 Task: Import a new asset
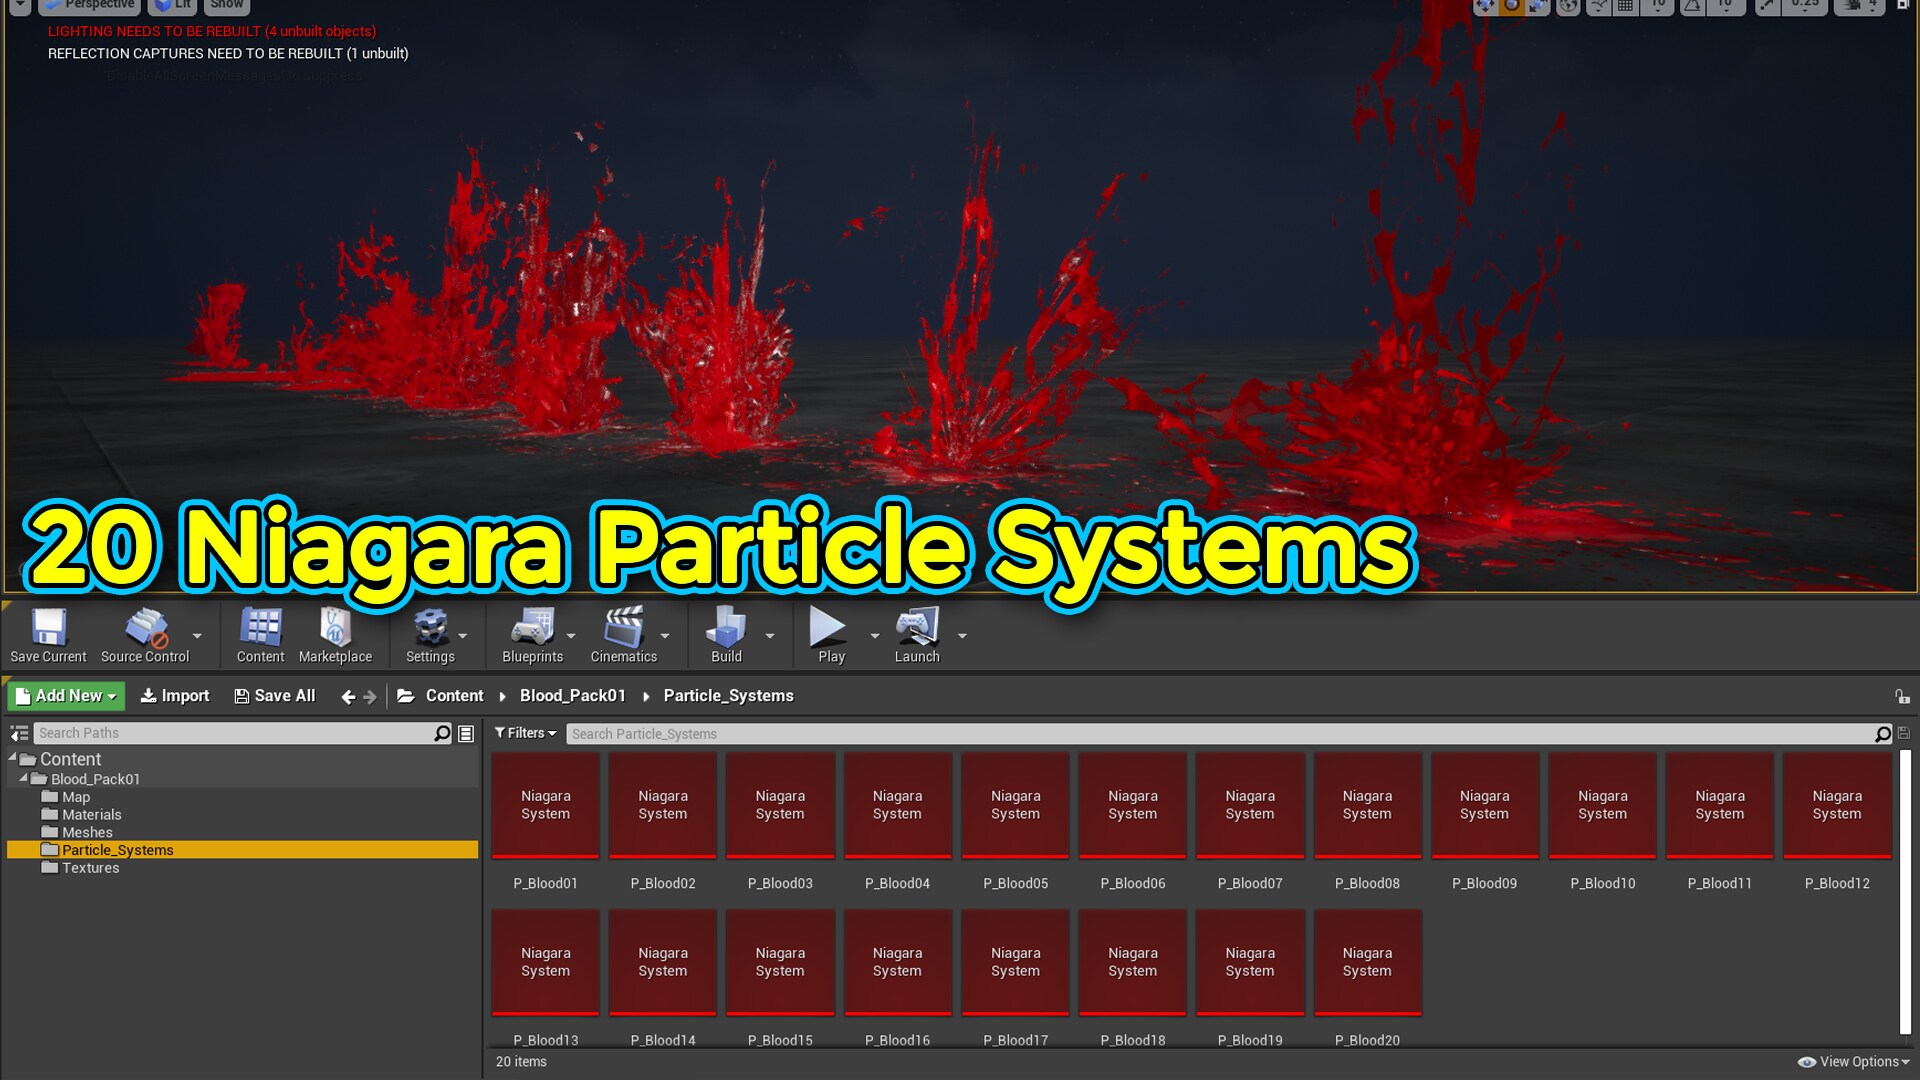(174, 695)
